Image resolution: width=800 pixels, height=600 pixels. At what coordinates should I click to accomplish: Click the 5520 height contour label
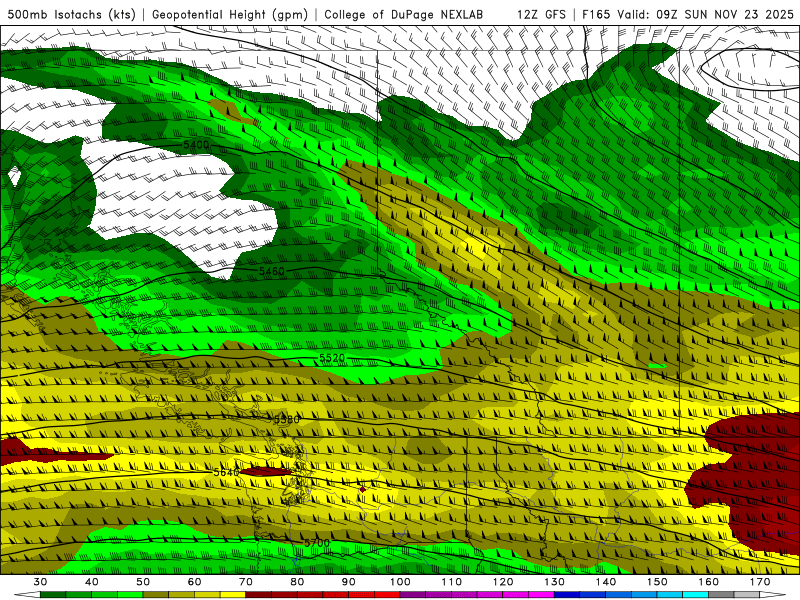pos(332,358)
